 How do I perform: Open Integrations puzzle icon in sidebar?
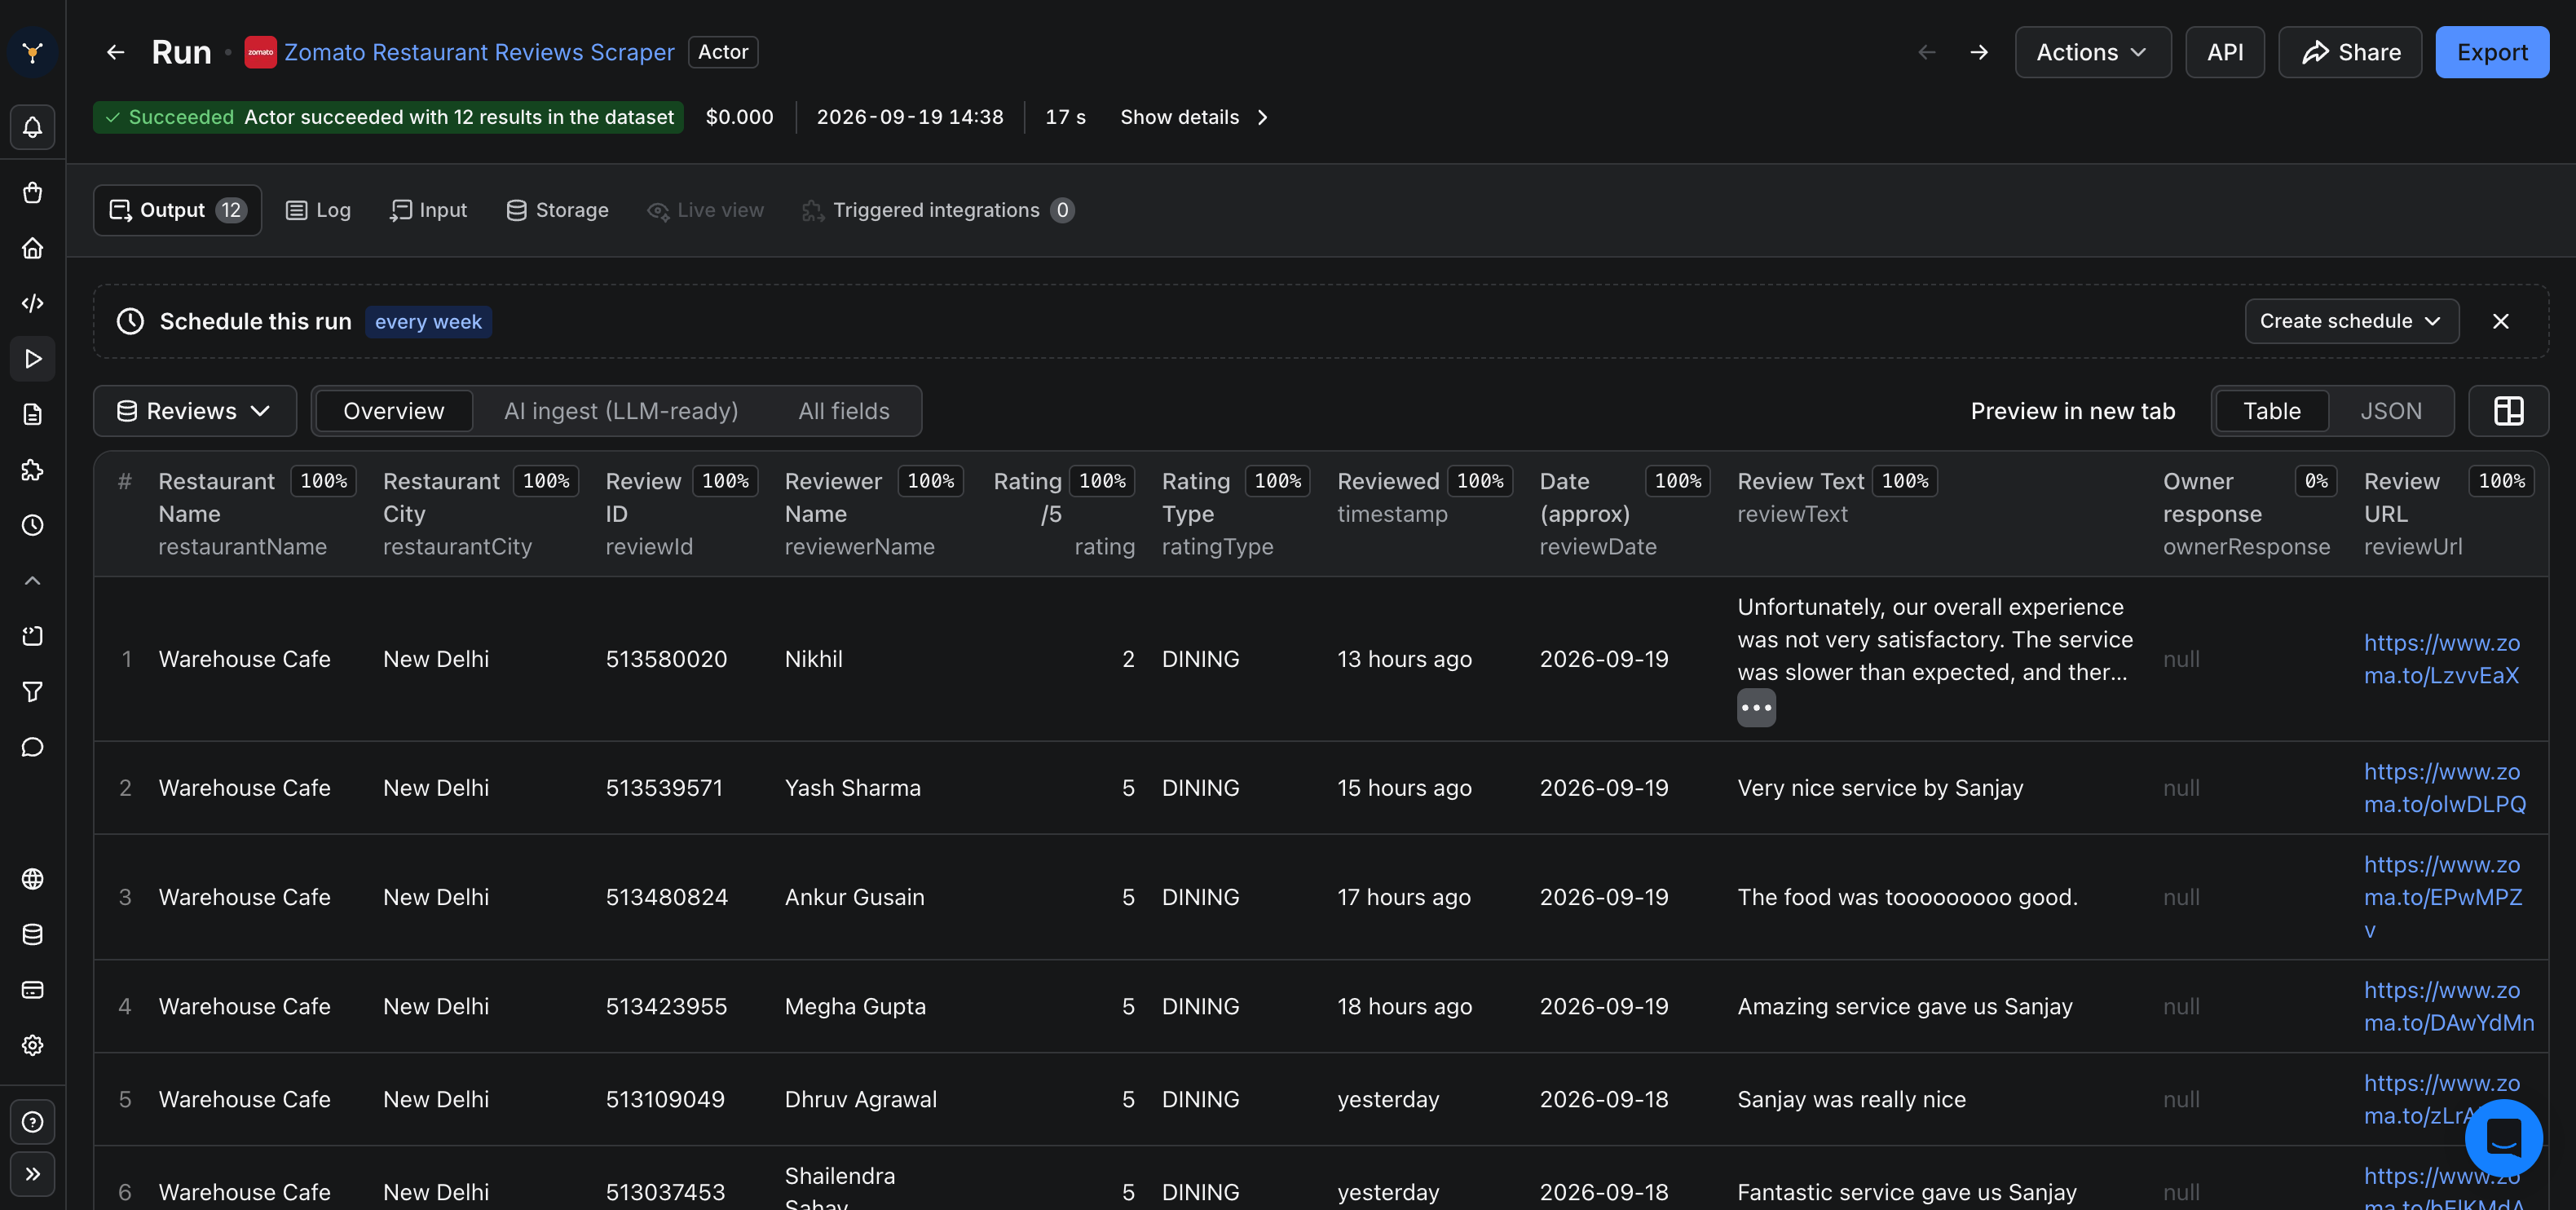coord(32,470)
